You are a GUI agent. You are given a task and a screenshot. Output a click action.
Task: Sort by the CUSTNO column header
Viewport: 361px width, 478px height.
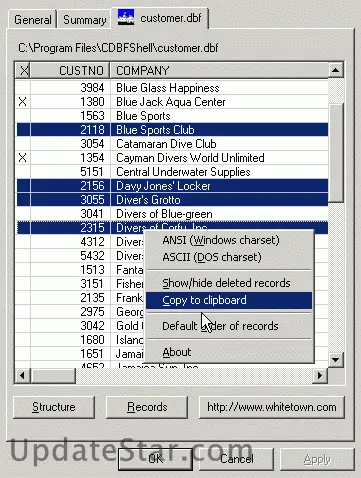click(70, 70)
